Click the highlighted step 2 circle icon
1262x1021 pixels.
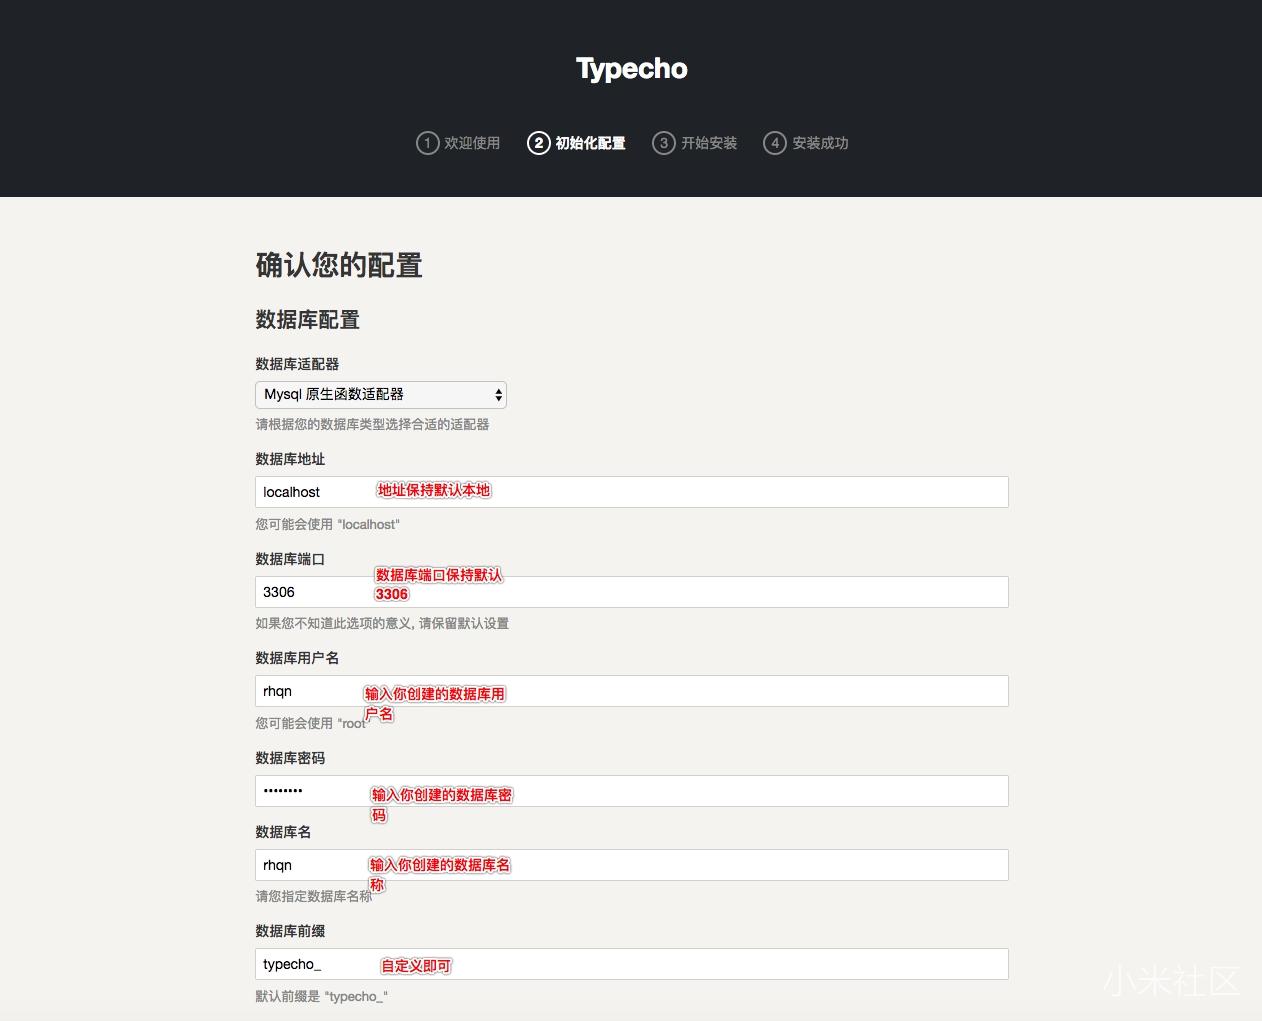(x=538, y=143)
